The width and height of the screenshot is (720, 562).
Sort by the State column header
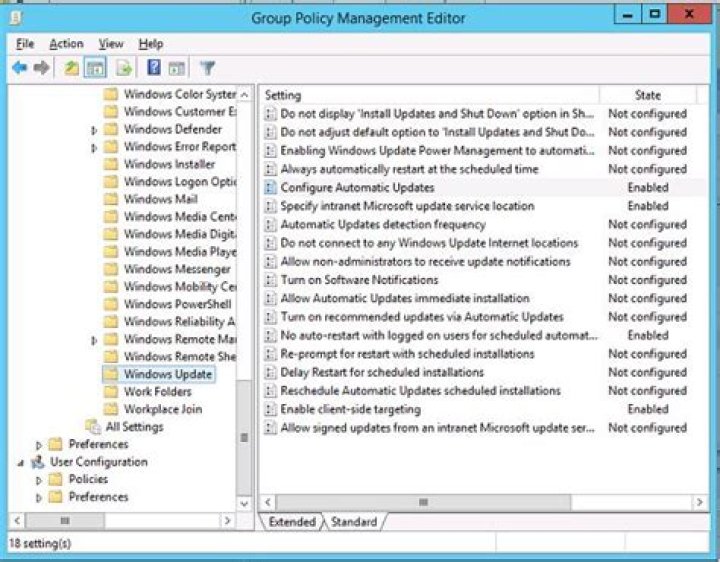(647, 95)
